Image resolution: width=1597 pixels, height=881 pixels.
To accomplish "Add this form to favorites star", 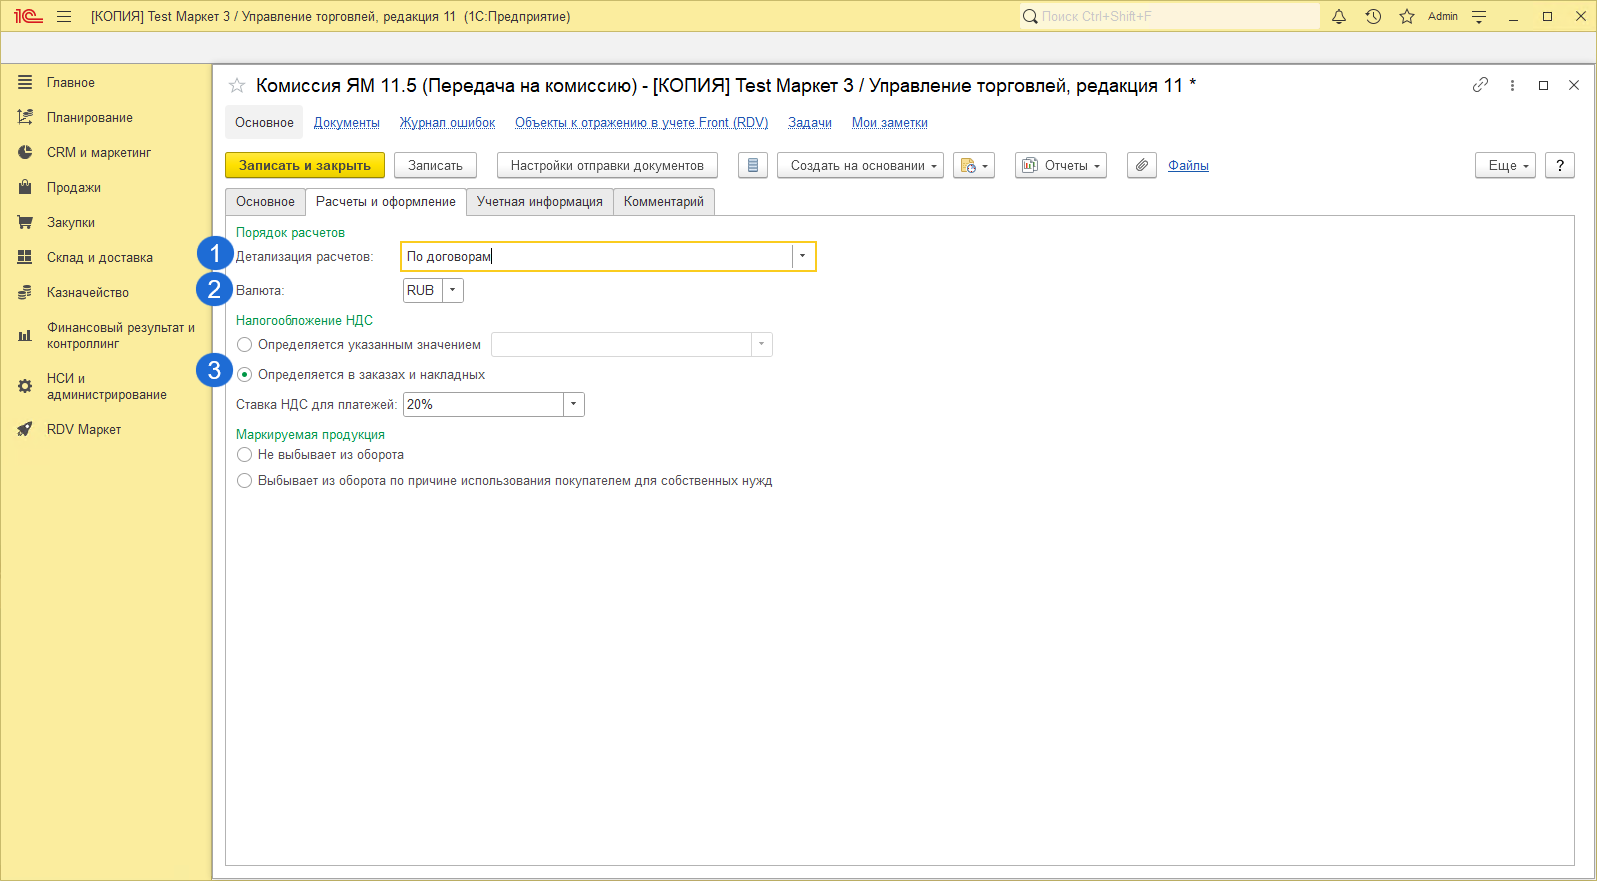I will (x=237, y=86).
